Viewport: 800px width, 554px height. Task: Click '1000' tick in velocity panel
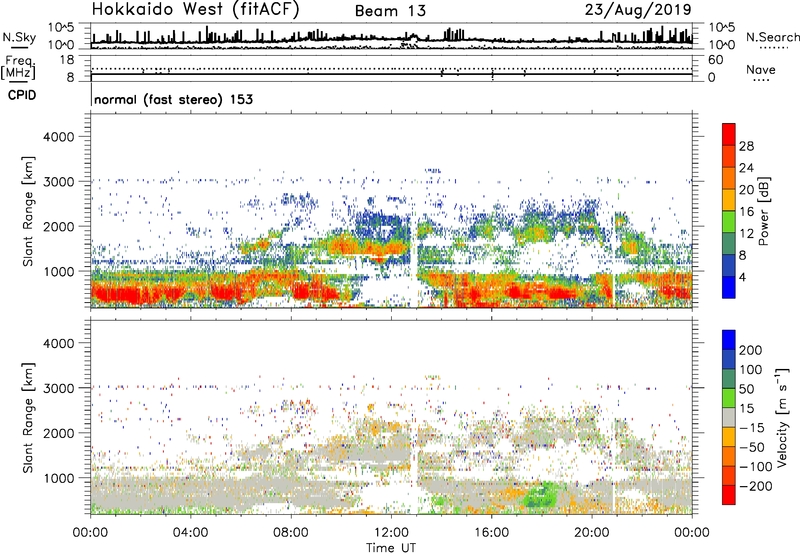point(59,478)
